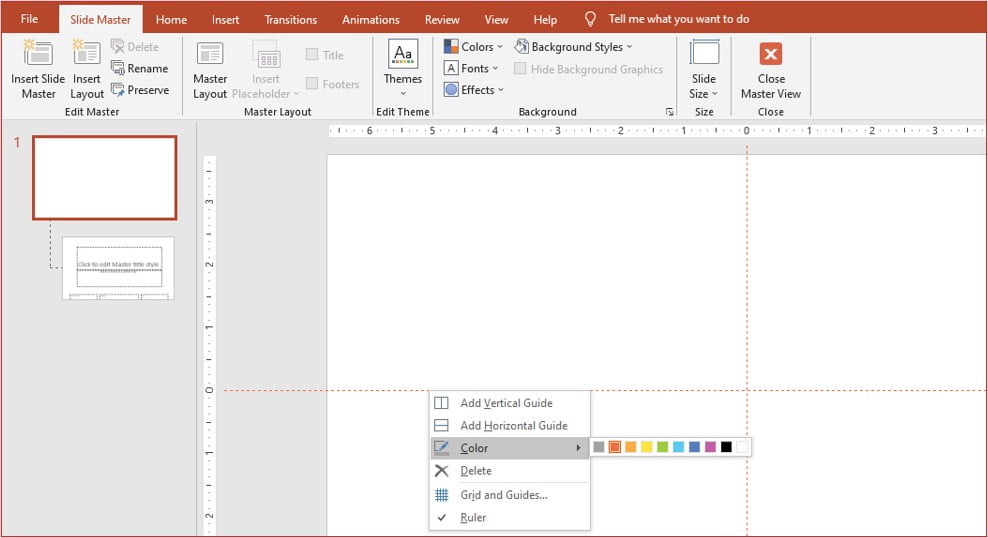Click the Add Horizontal Guide icon
988x538 pixels.
442,426
